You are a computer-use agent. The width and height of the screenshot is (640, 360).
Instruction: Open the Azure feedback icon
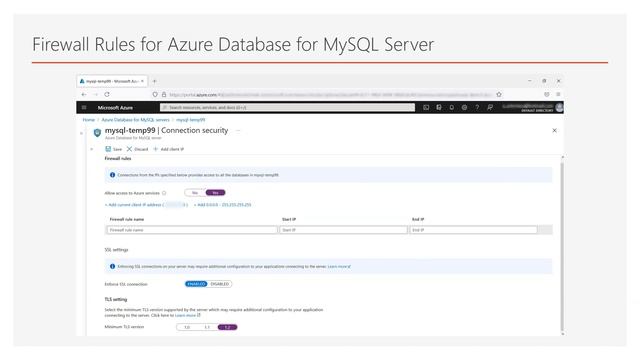490,107
